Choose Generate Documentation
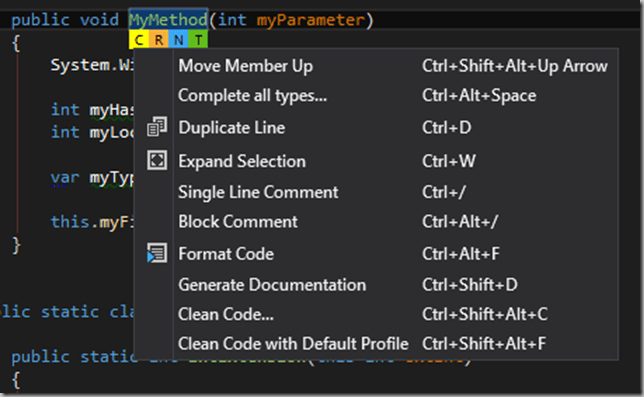Screen dimensions: 644x397 point(376,285)
